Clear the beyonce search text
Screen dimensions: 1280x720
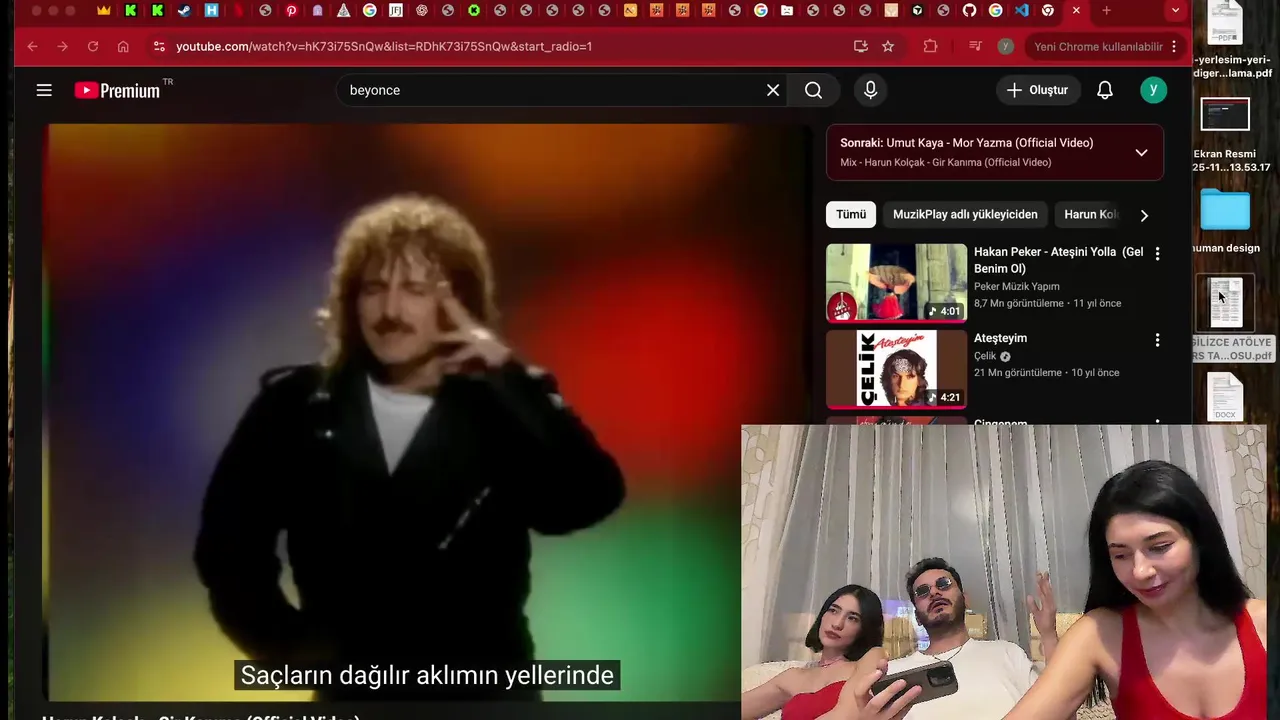773,90
